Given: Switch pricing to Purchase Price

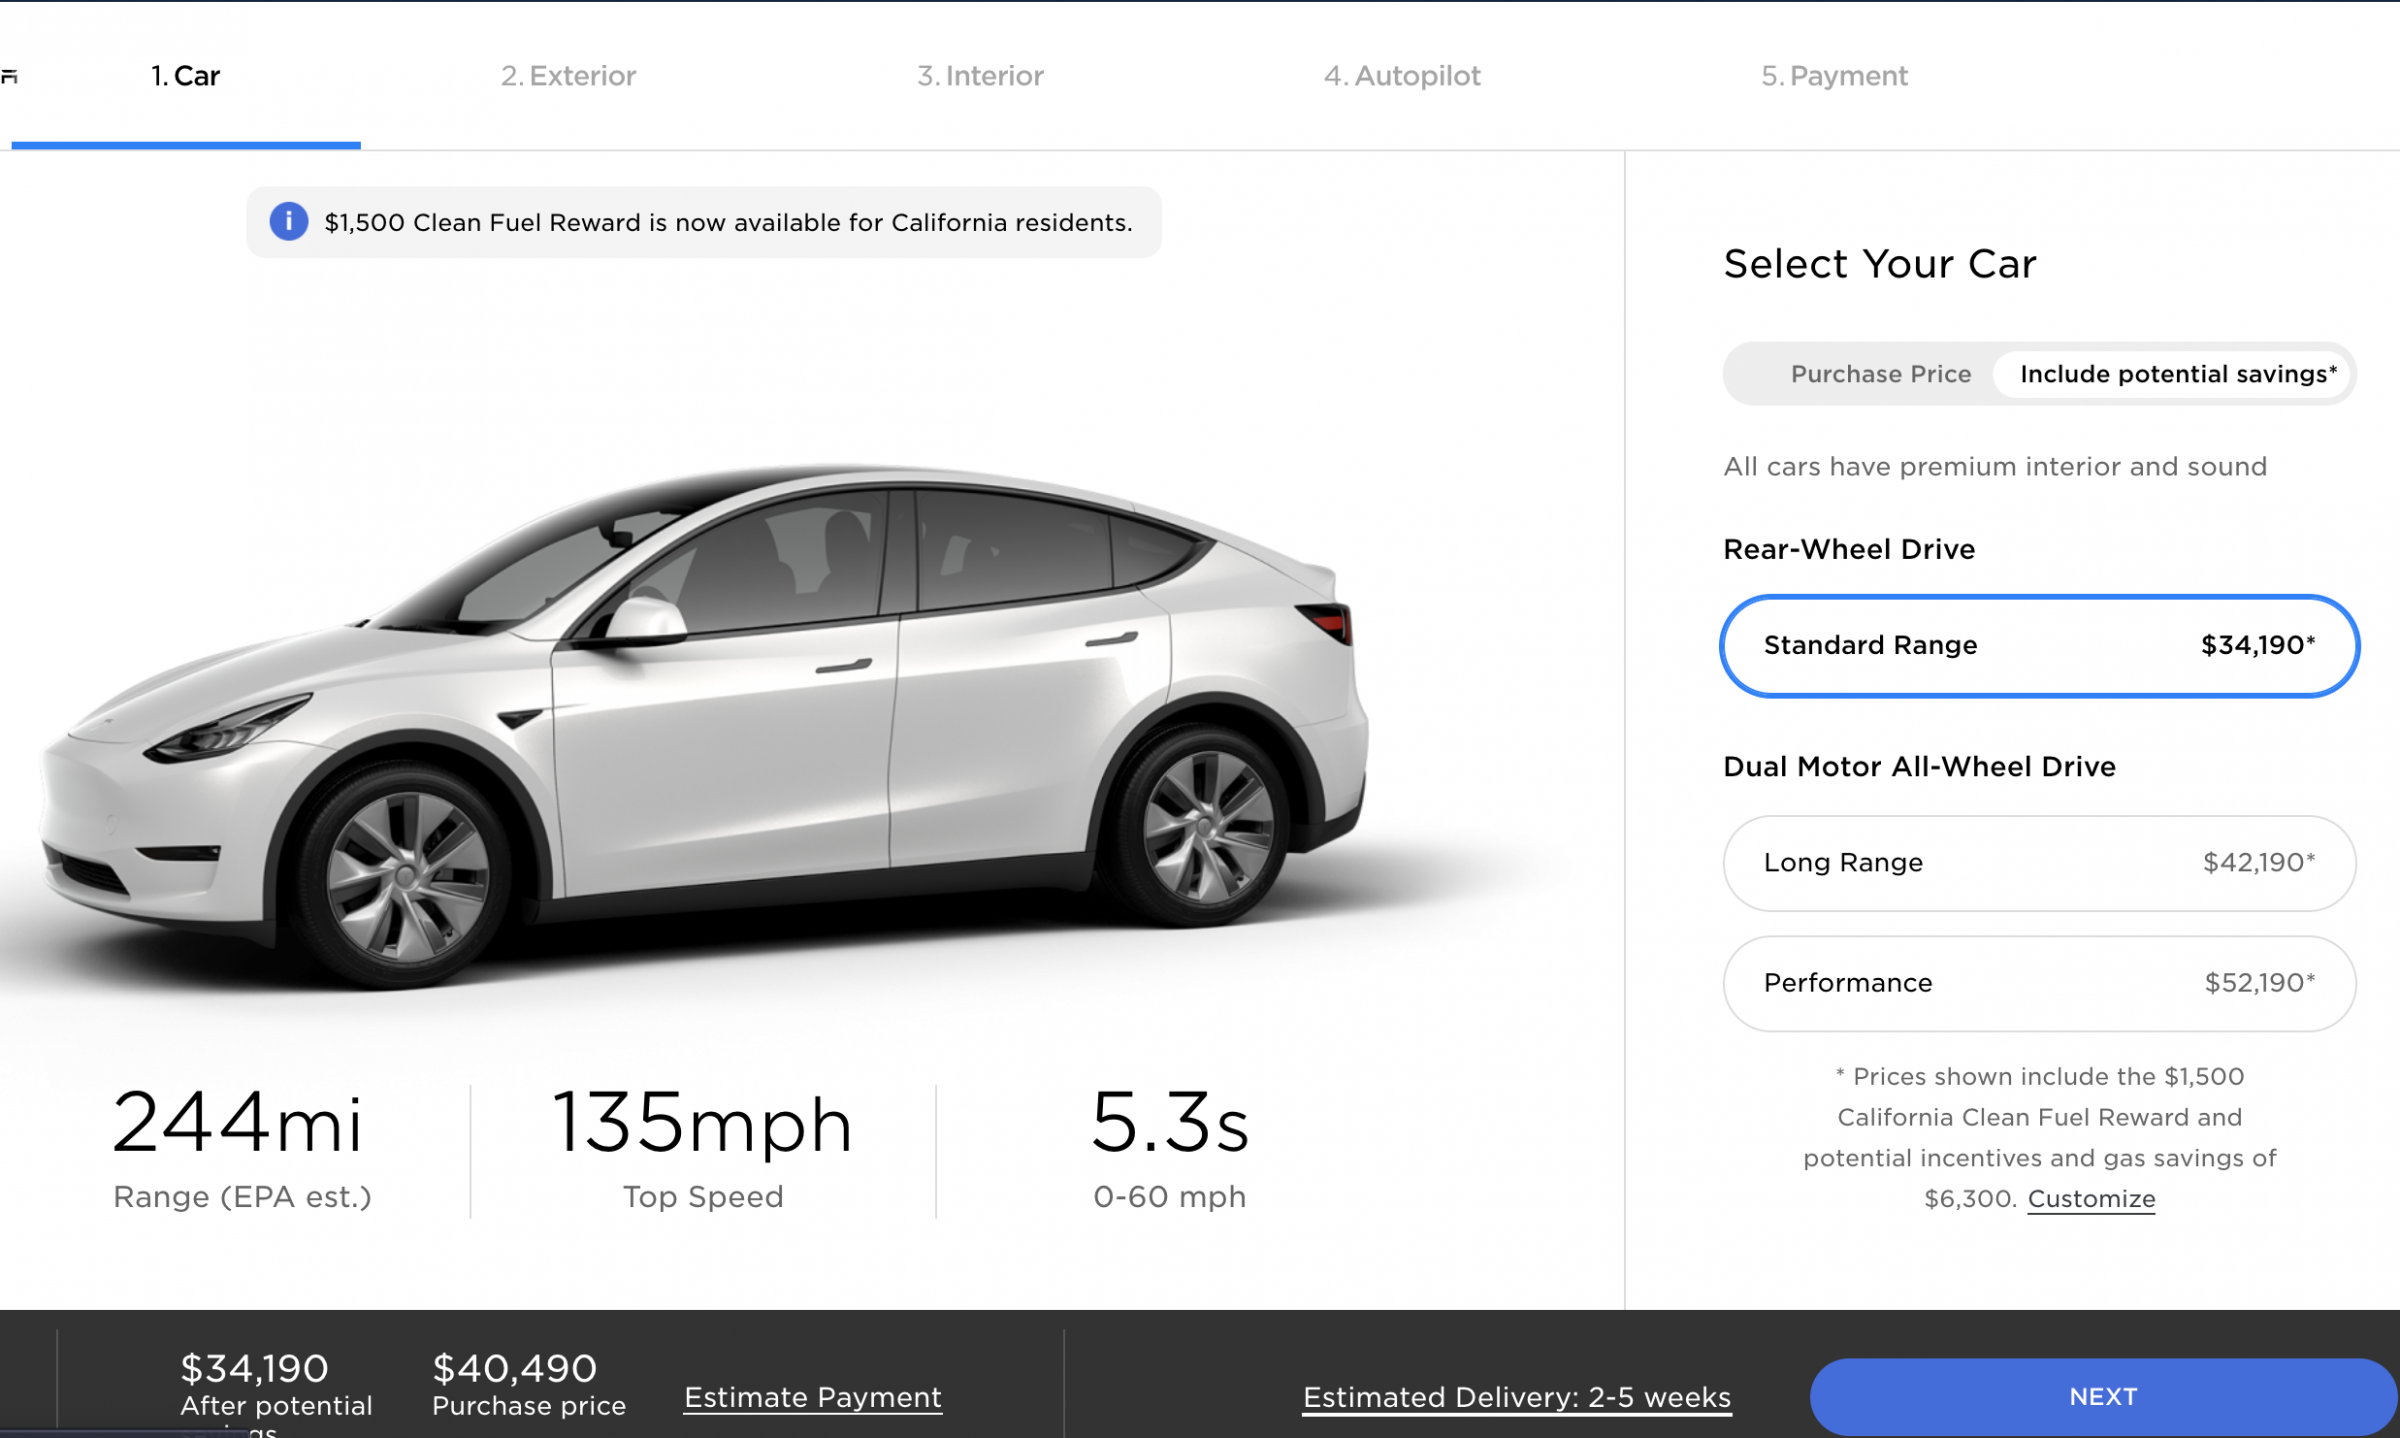Looking at the screenshot, I should 1880,374.
